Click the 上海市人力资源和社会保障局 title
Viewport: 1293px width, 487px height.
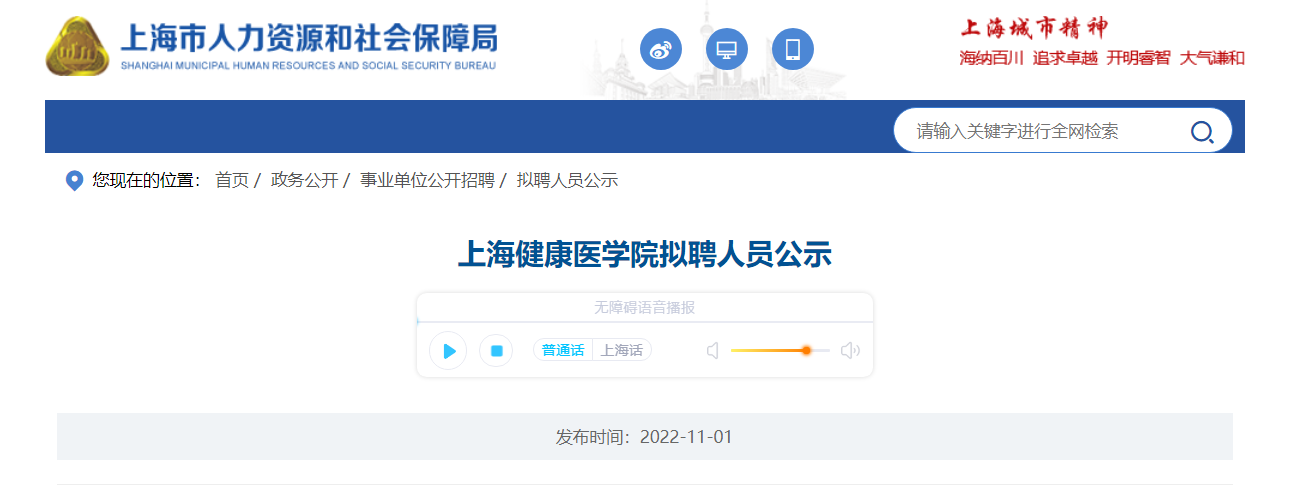[309, 38]
